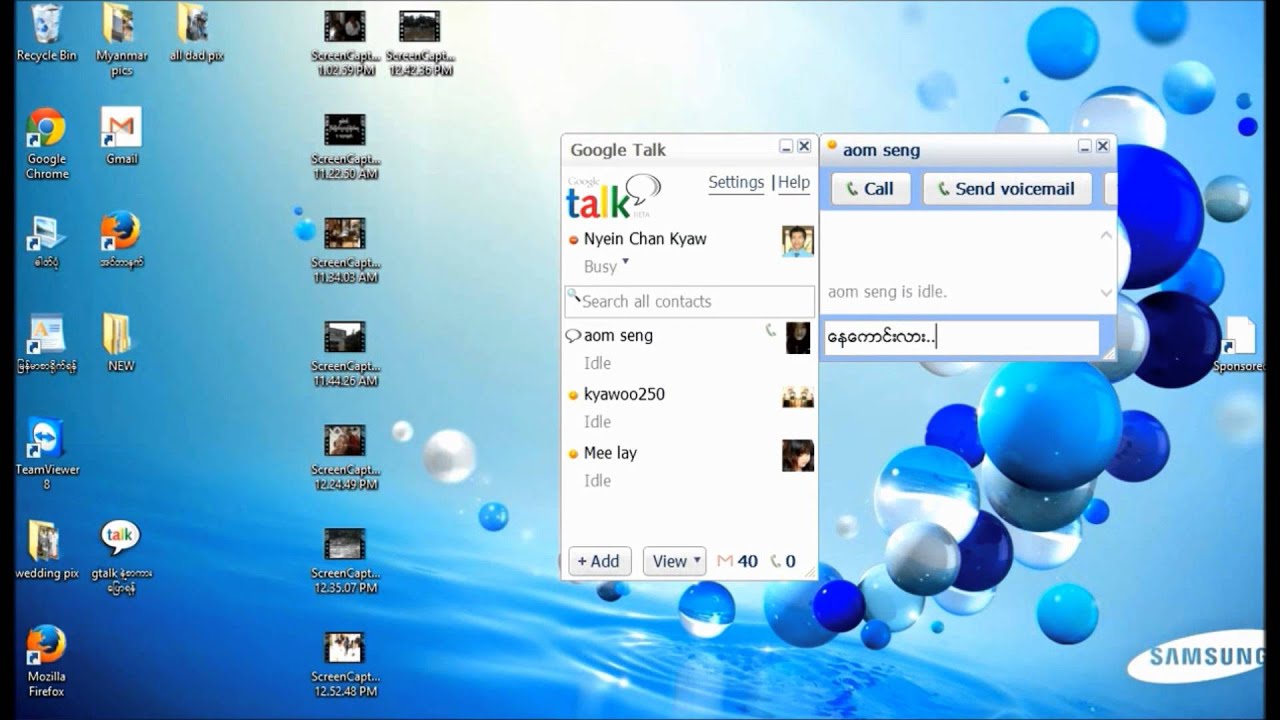Open ScreenCapt 1.02.59 PM video file
The width and height of the screenshot is (1280, 720).
tap(345, 43)
